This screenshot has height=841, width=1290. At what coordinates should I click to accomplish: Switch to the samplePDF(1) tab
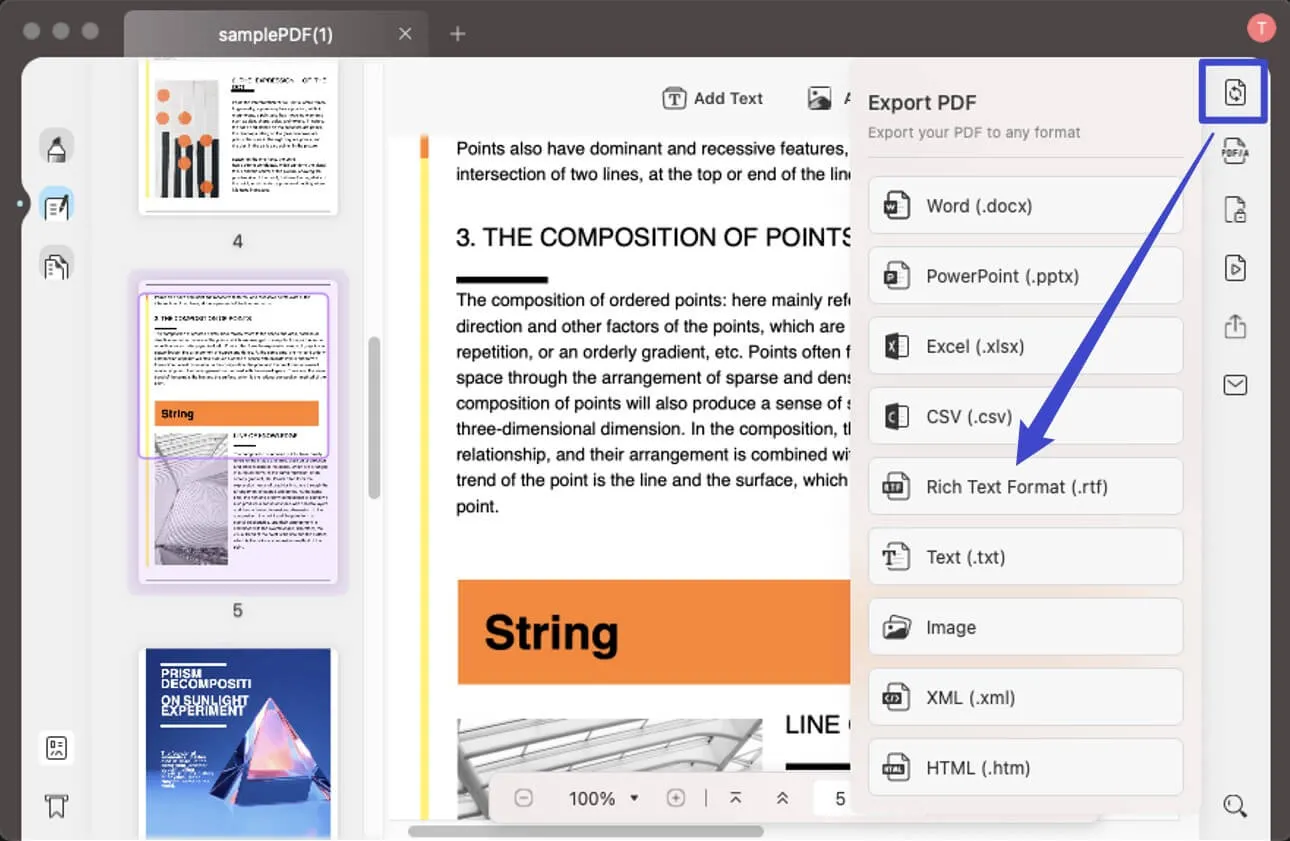(x=274, y=33)
